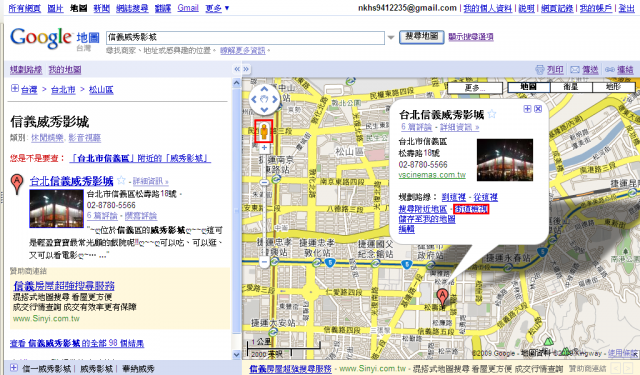
Task: Pan map left arrow
Action: pos(253,99)
